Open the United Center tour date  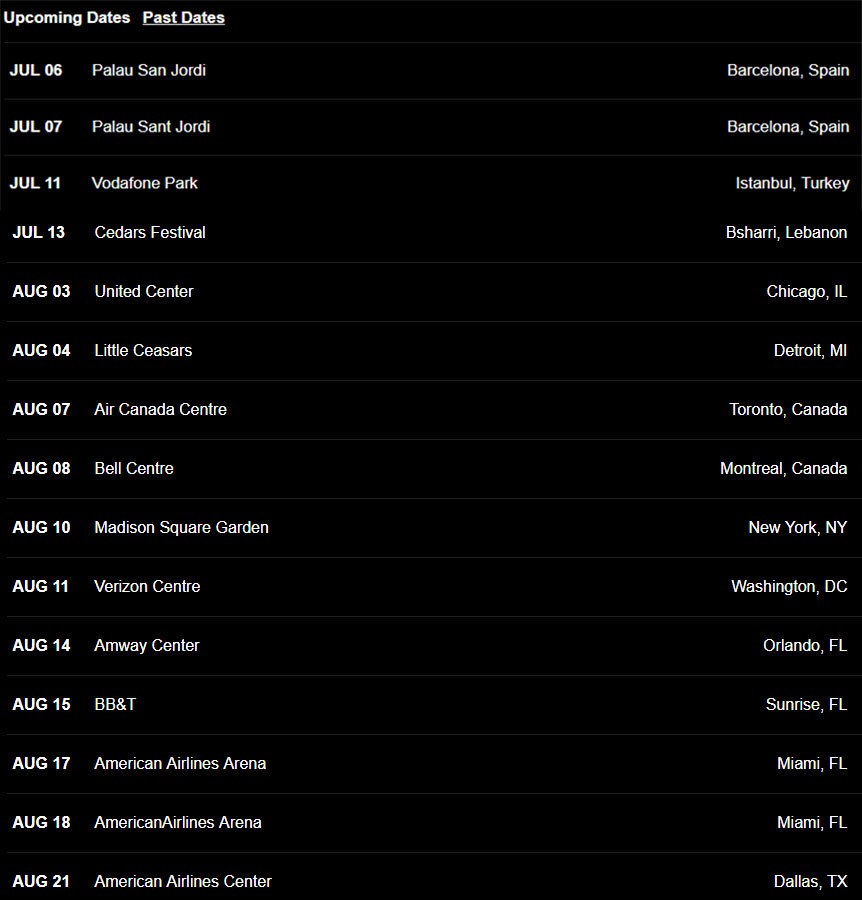(144, 291)
